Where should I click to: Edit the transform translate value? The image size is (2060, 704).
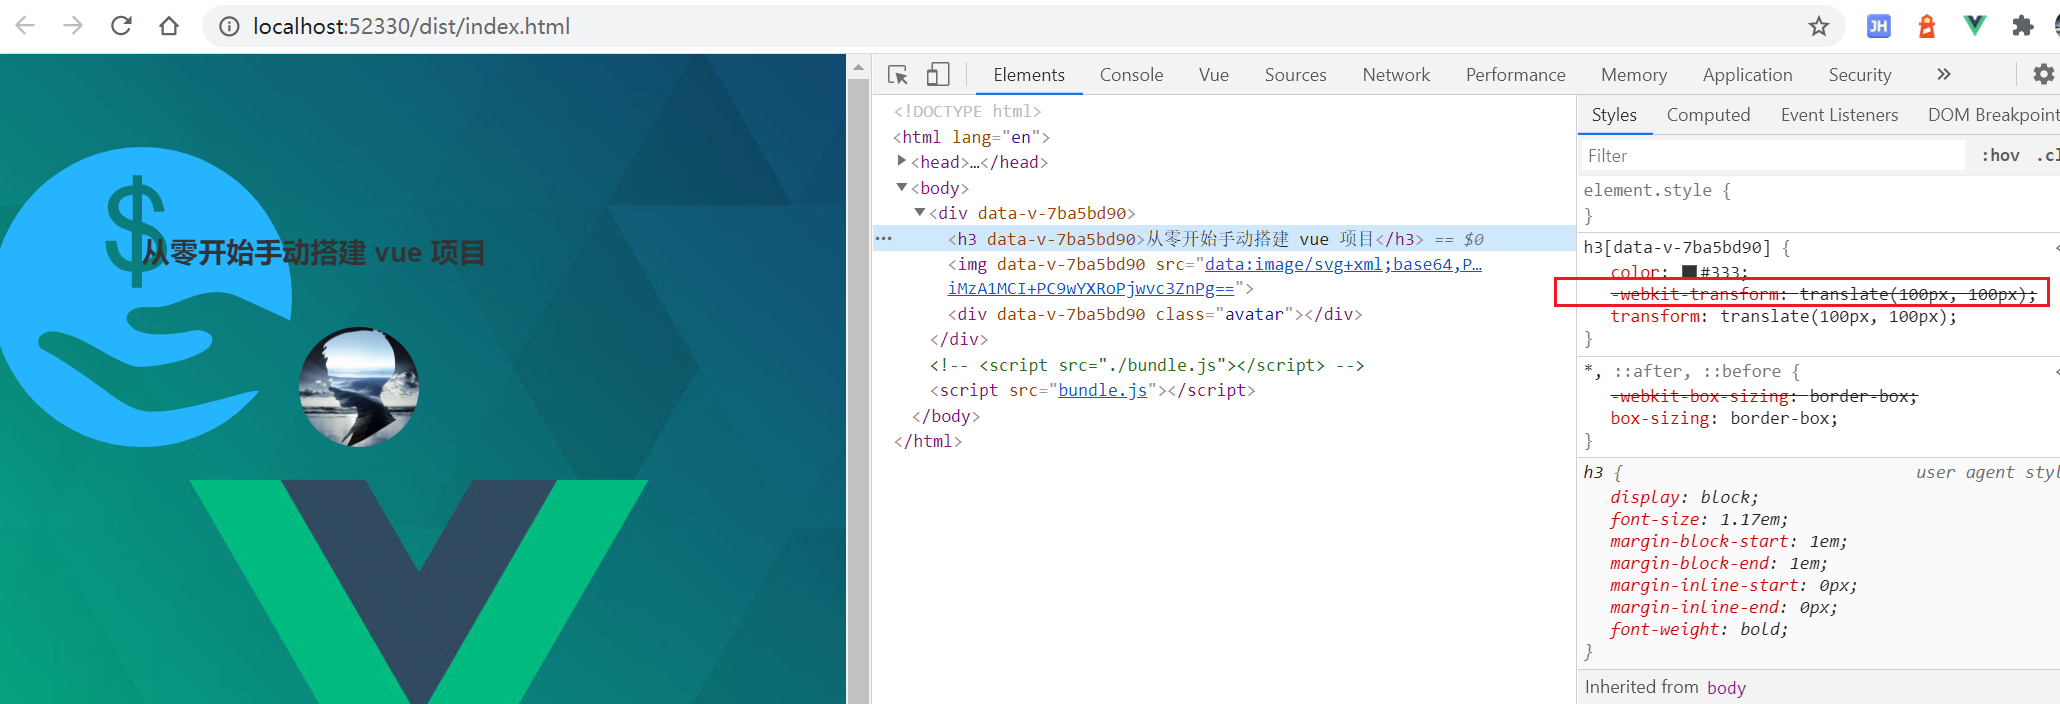point(1832,317)
